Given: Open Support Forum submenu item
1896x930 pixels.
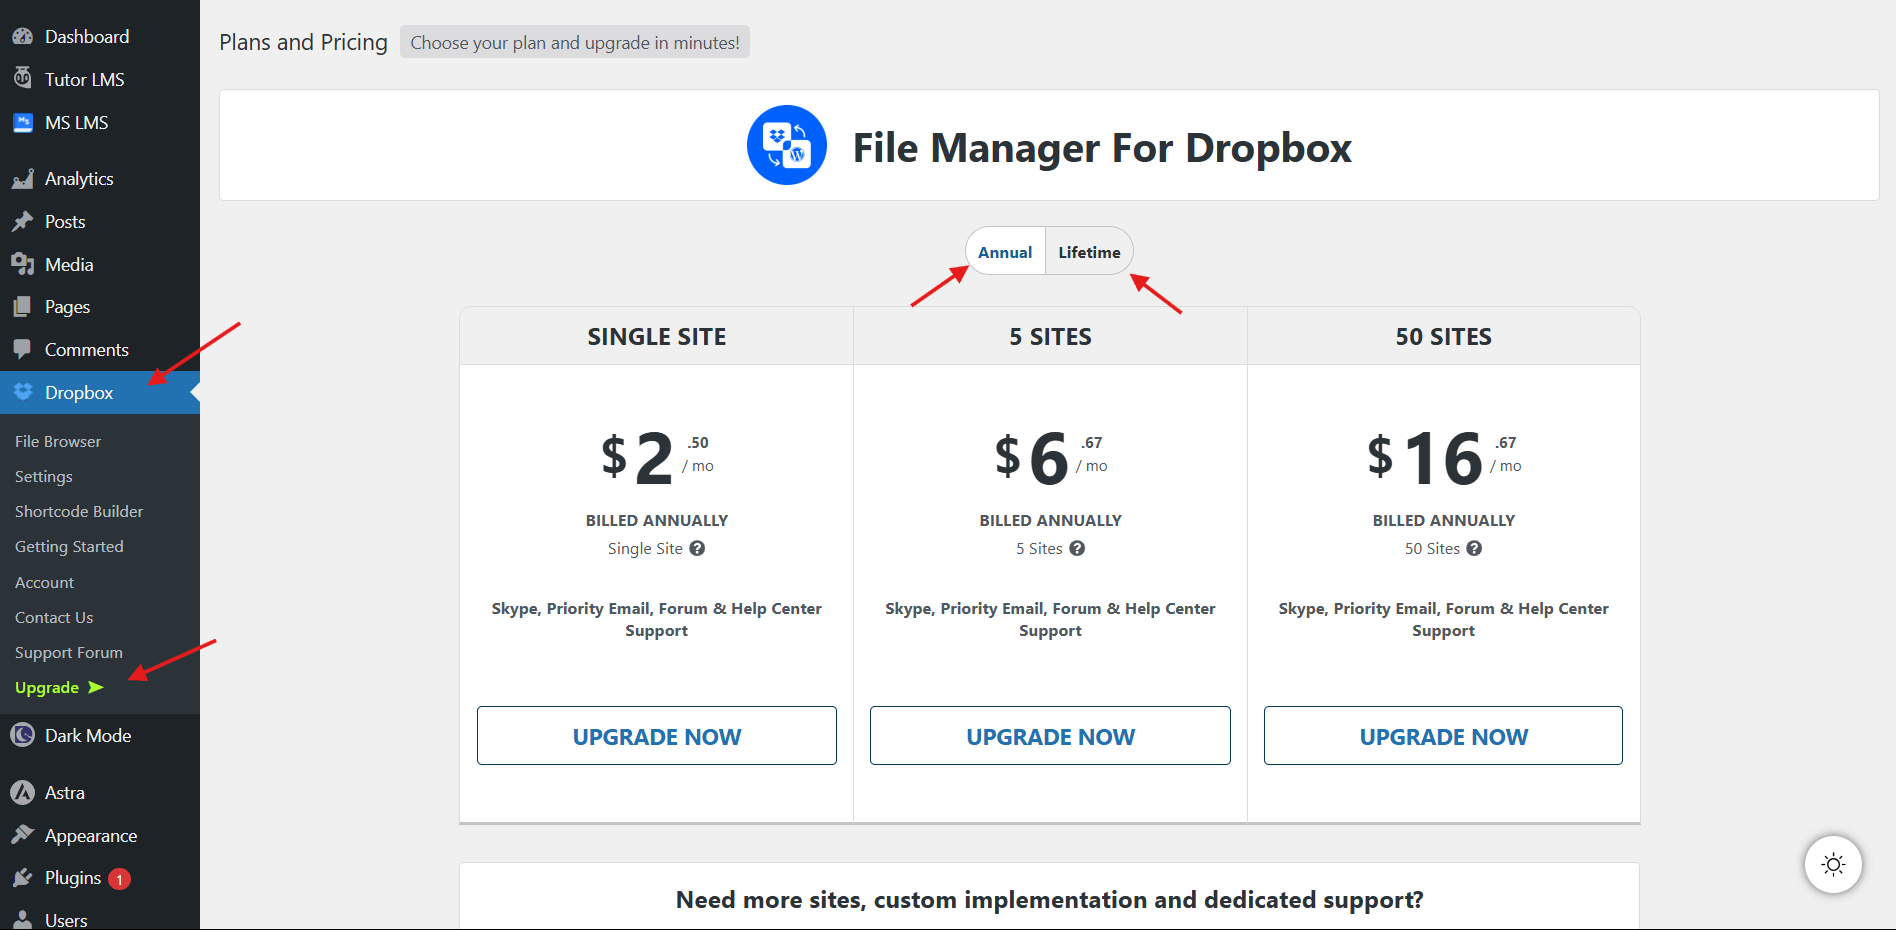Looking at the screenshot, I should pyautogui.click(x=69, y=652).
